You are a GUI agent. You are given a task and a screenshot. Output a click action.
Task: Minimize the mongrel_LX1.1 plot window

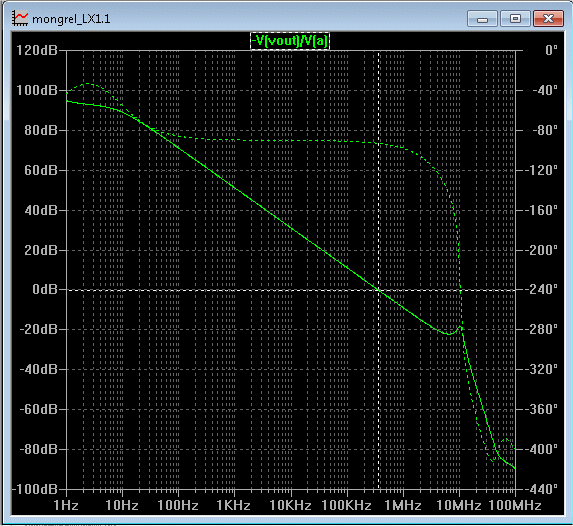click(x=482, y=19)
